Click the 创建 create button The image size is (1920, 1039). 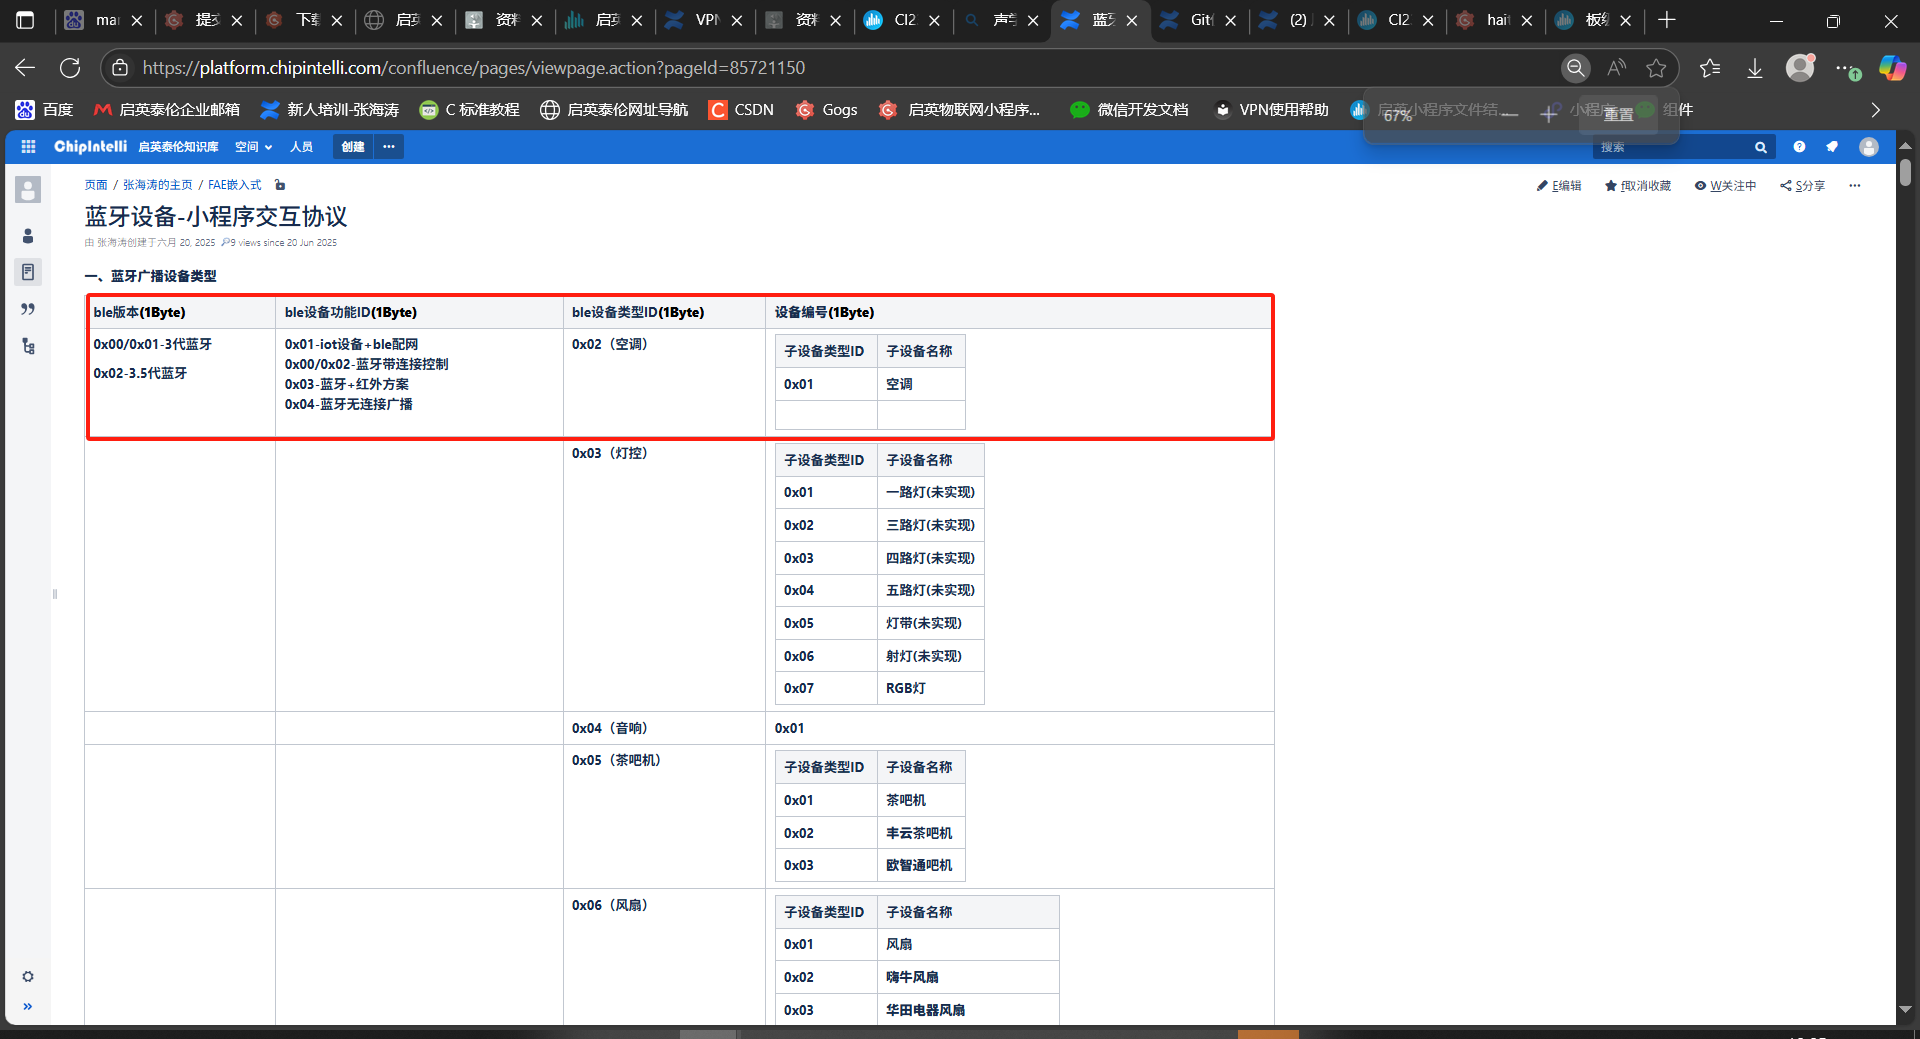(353, 147)
